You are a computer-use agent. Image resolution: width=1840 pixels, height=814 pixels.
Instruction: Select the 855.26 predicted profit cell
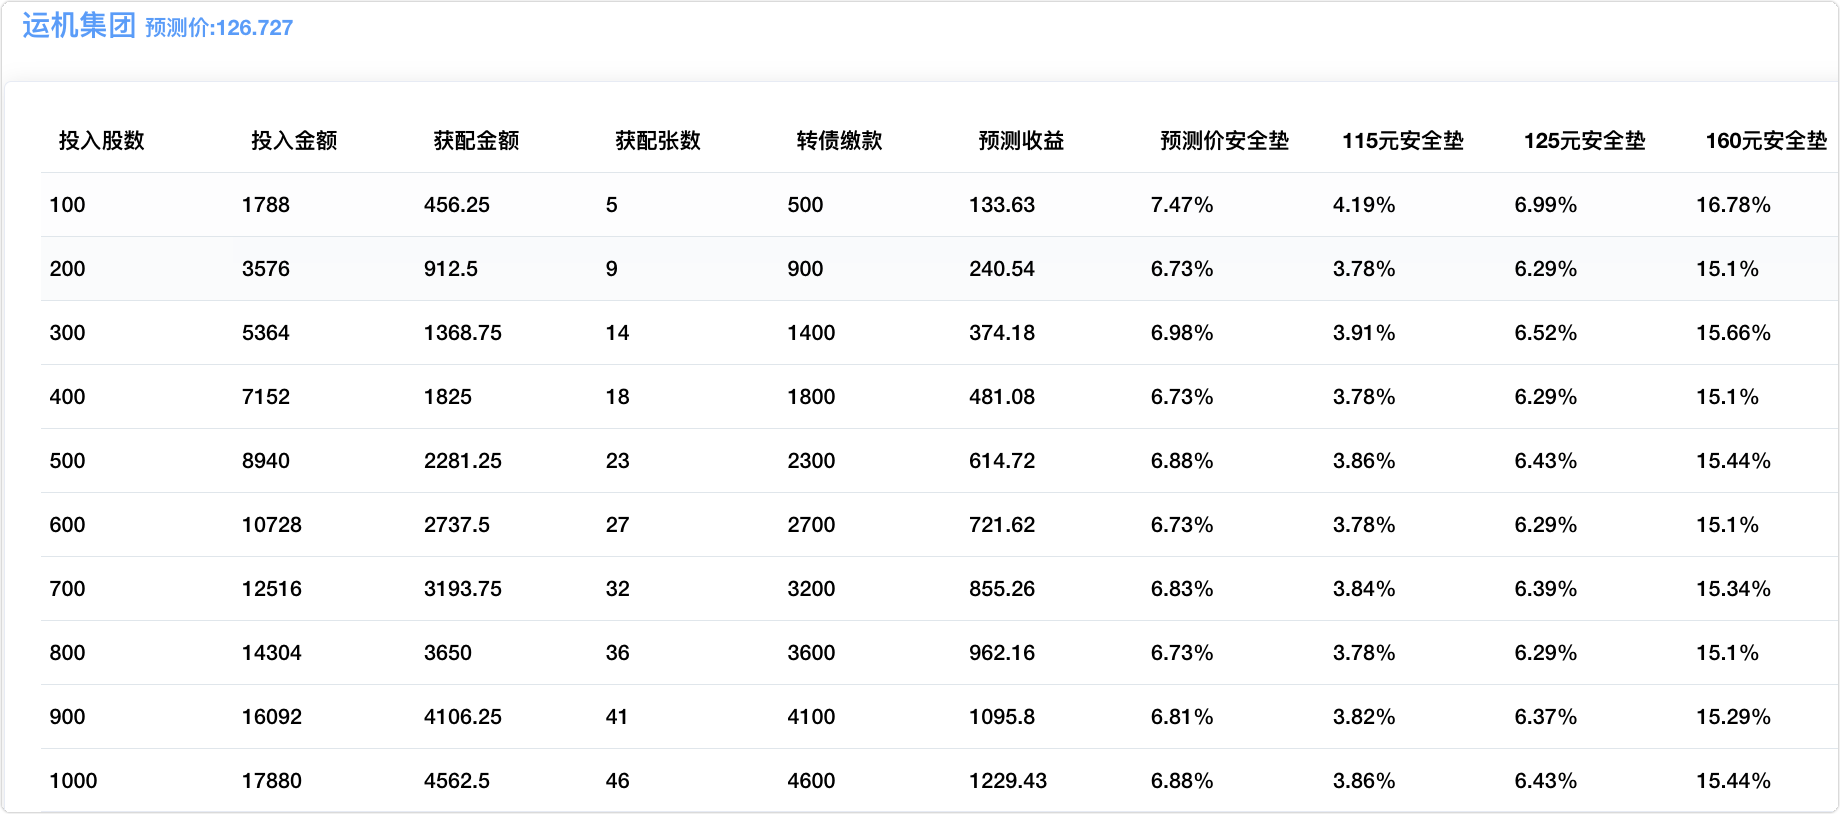[1002, 589]
